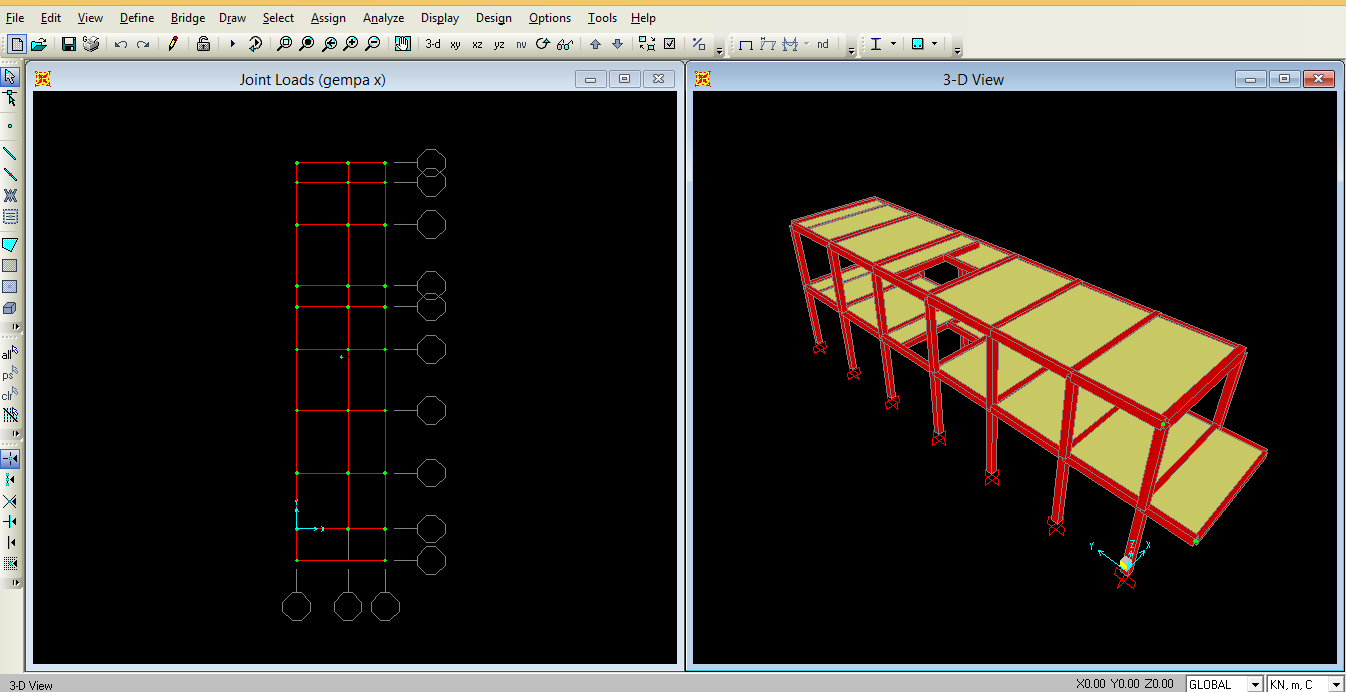Click the clr Clear Selection icon

(10, 395)
